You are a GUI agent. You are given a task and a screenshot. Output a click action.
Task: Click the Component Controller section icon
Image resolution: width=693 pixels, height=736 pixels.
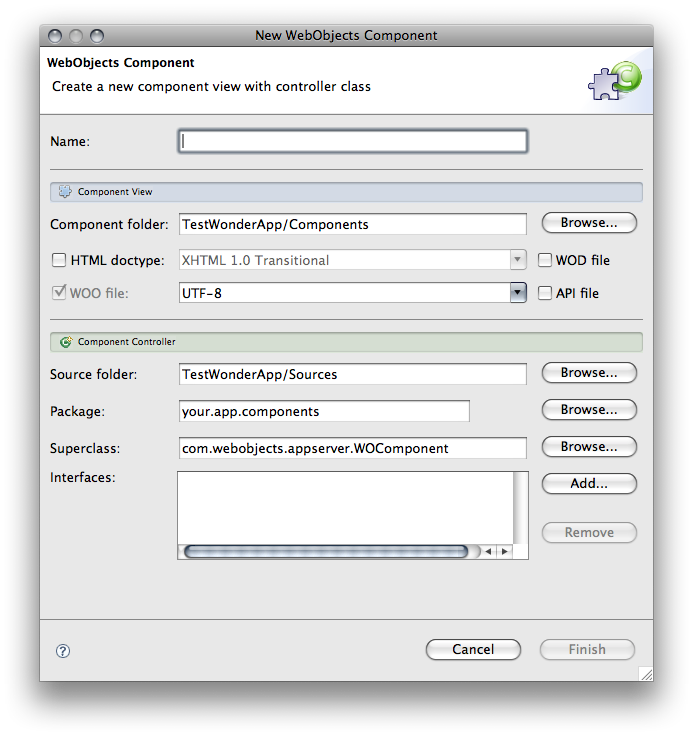[x=66, y=342]
